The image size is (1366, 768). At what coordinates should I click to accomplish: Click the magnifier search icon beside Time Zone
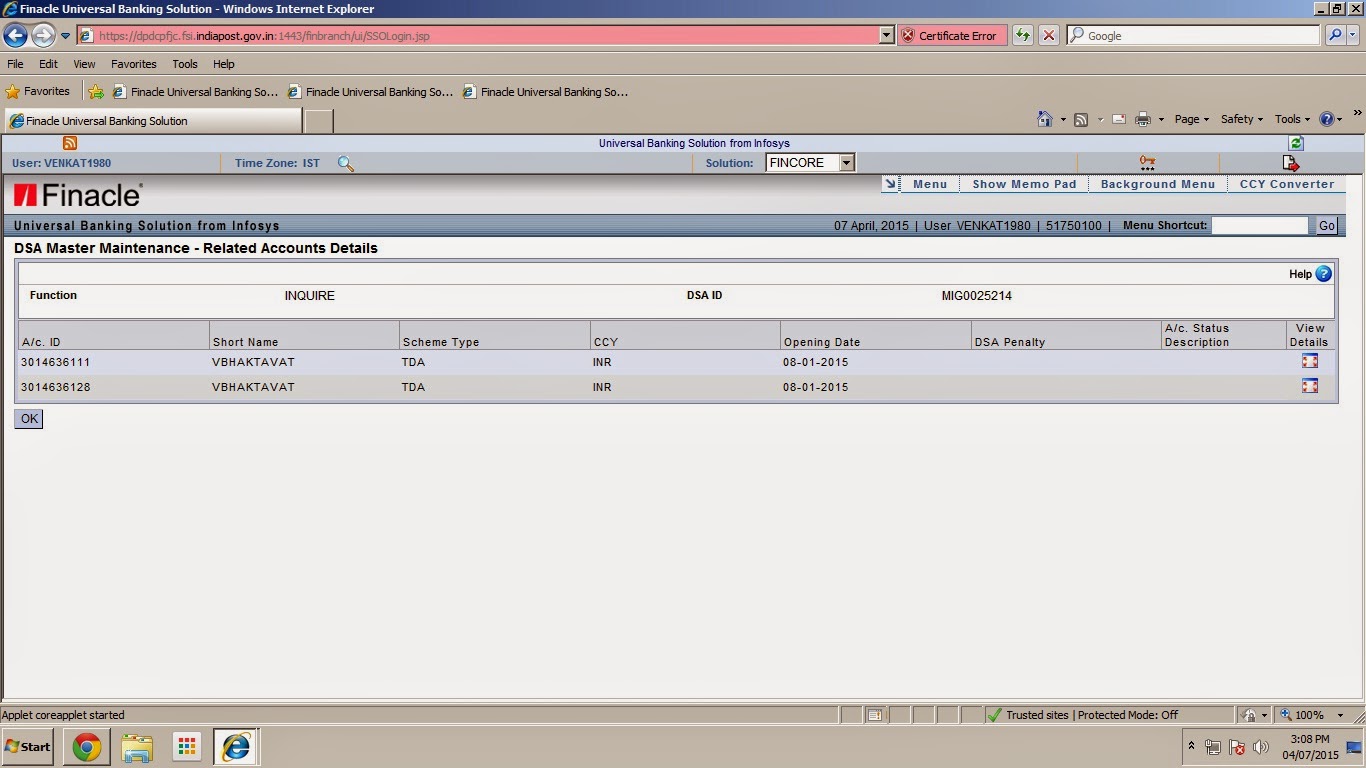pyautogui.click(x=345, y=163)
